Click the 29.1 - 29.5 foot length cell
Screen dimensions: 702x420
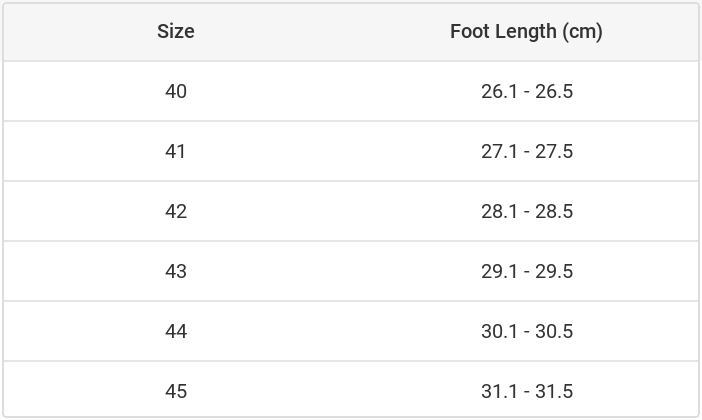(526, 271)
